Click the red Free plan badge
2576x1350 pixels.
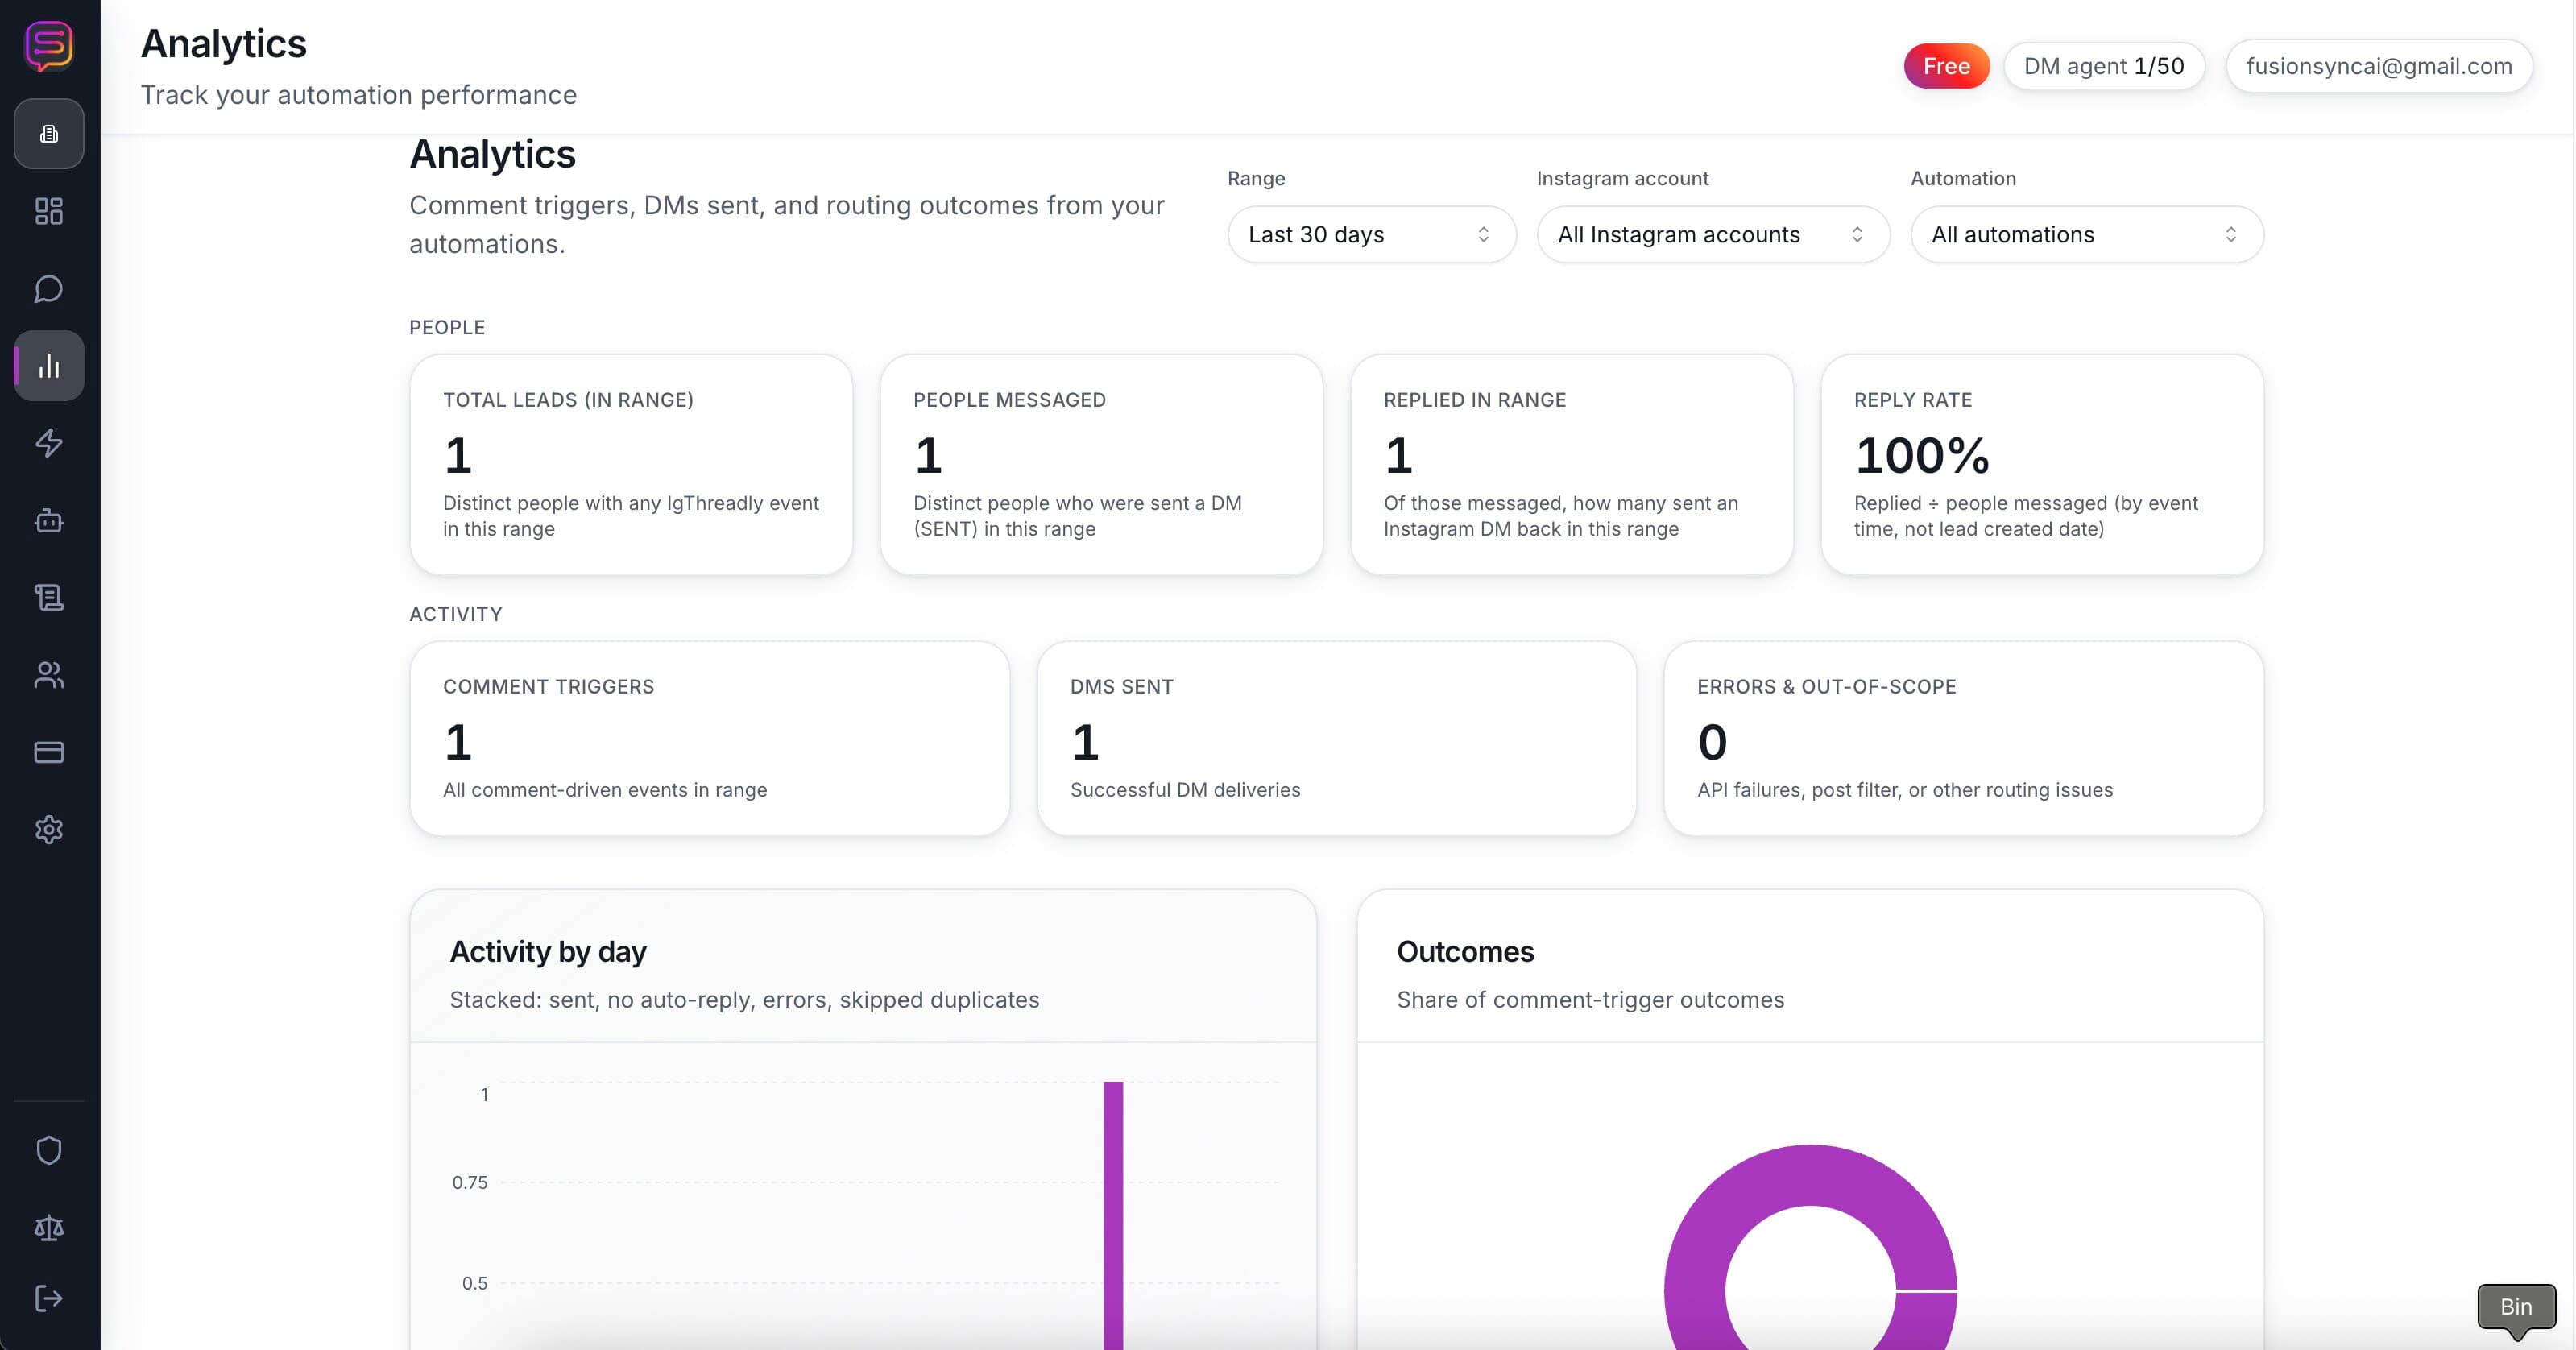point(1946,66)
